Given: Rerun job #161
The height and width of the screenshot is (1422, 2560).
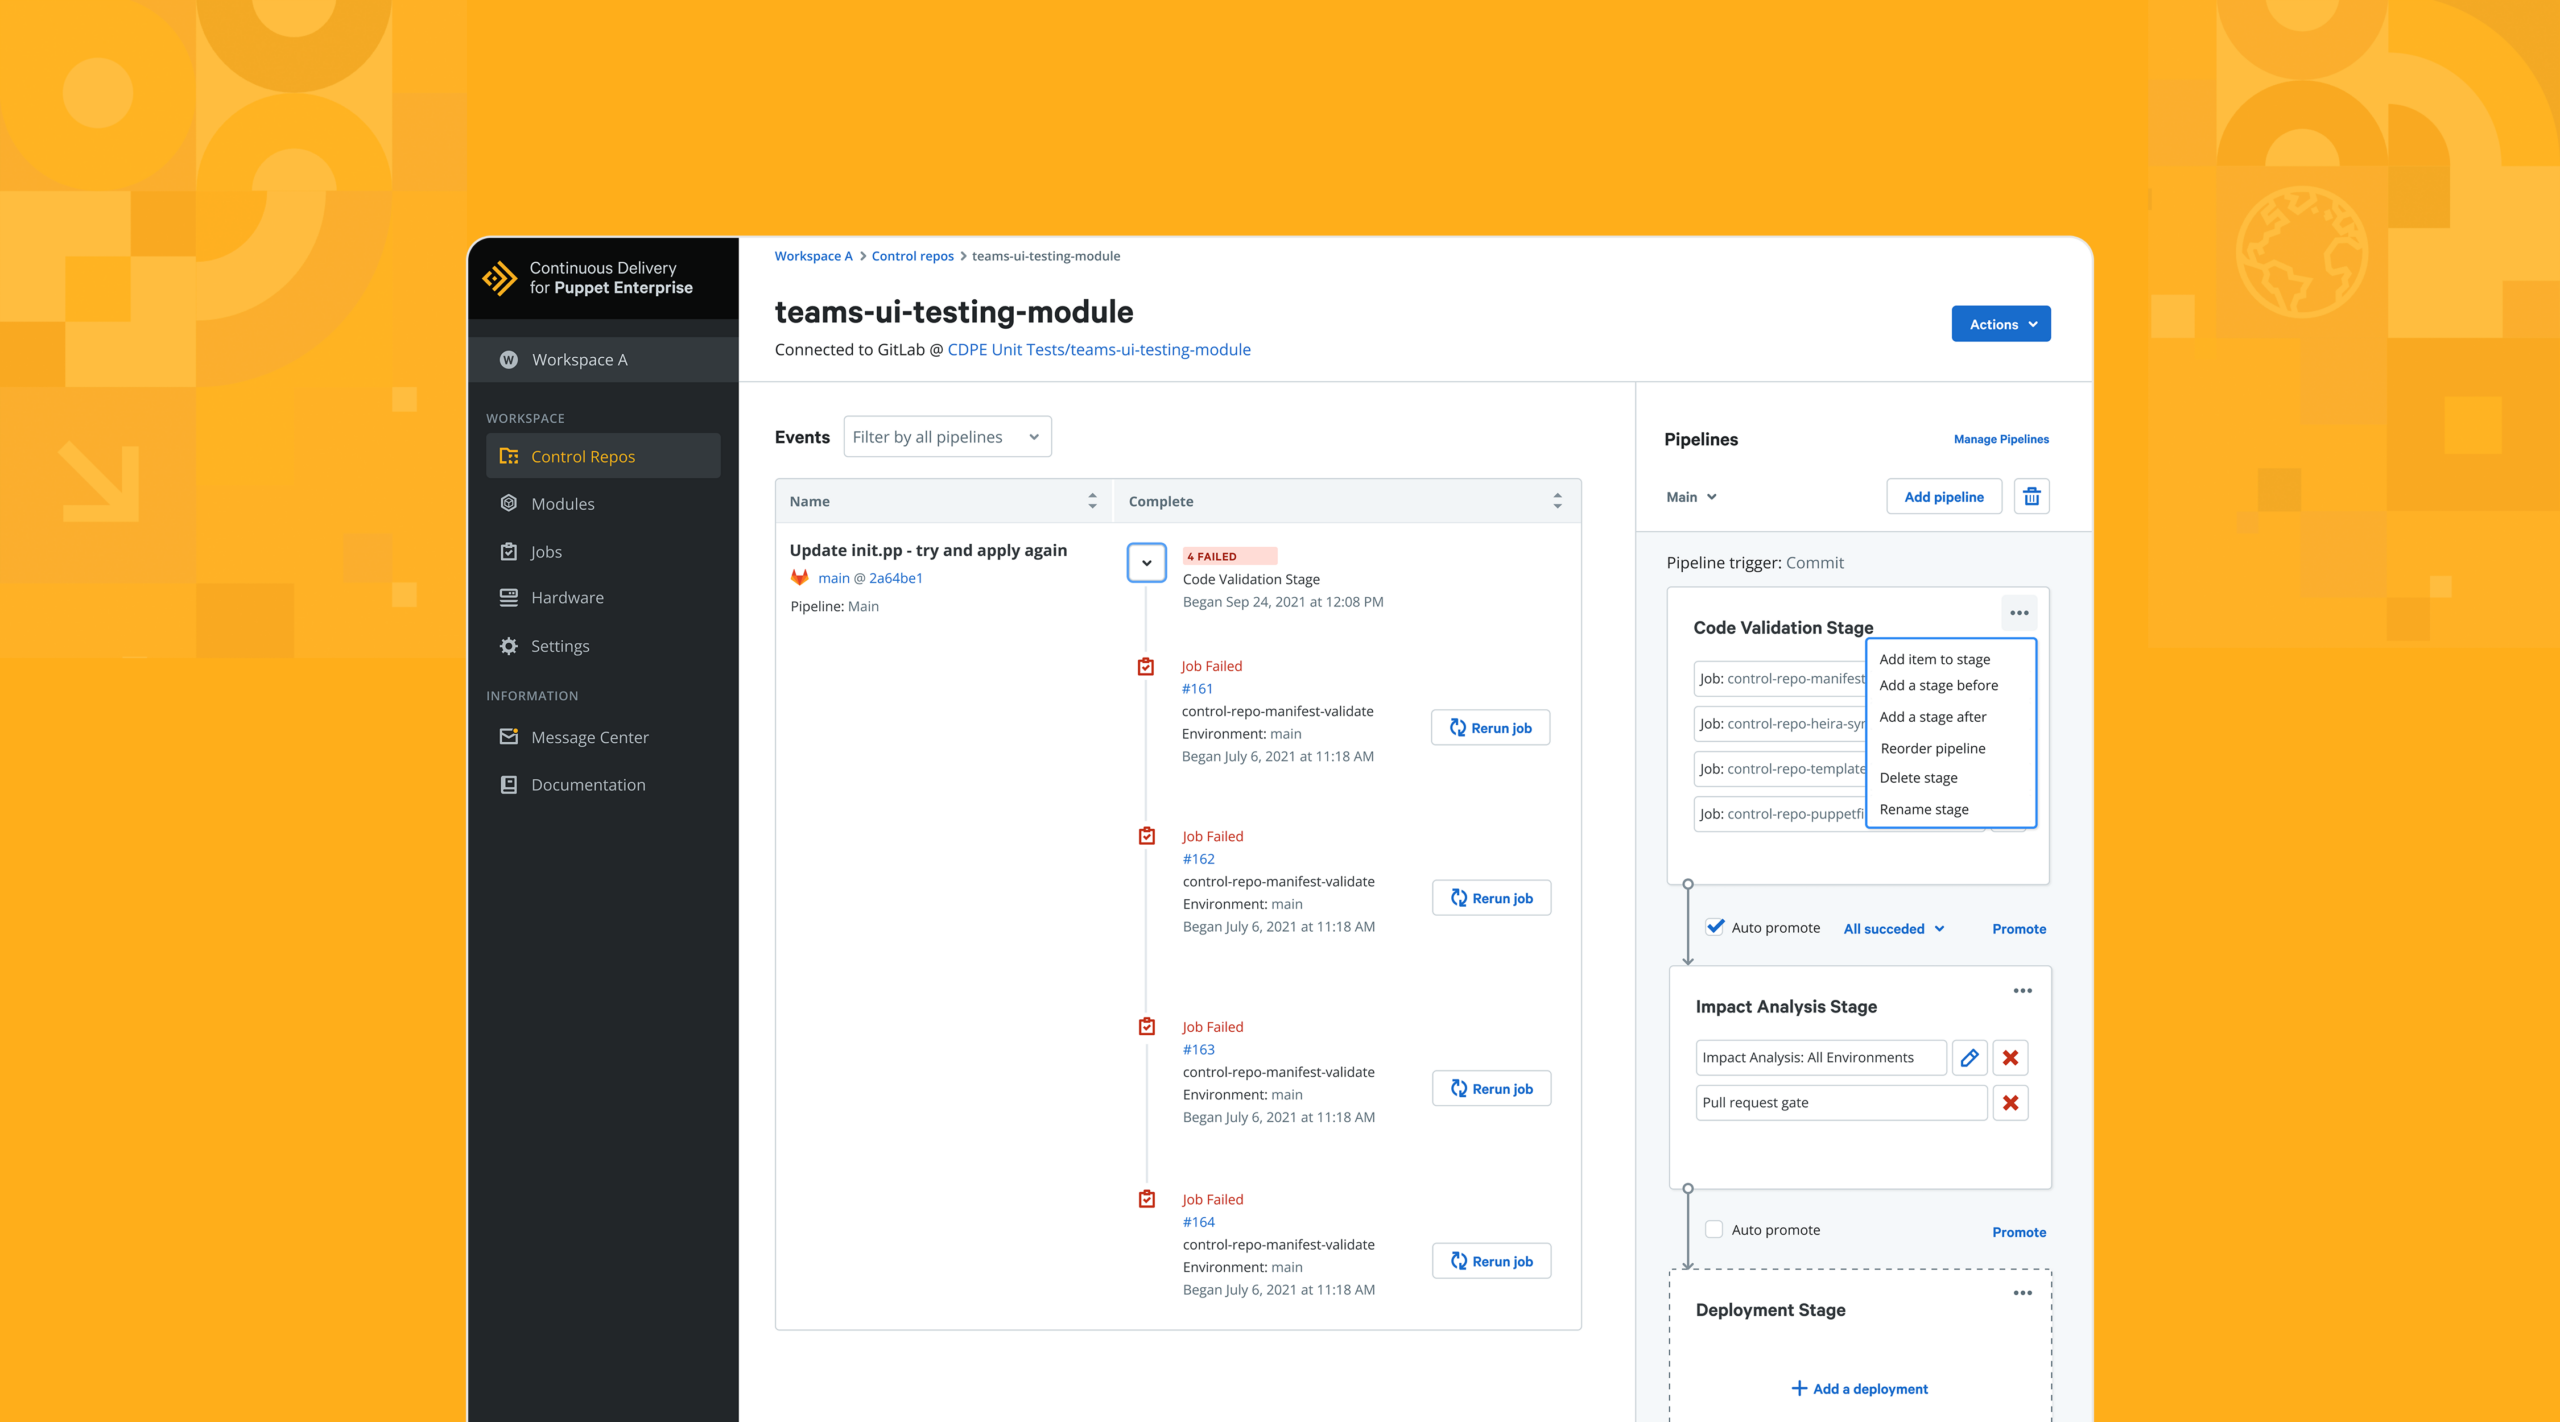Looking at the screenshot, I should point(1490,728).
